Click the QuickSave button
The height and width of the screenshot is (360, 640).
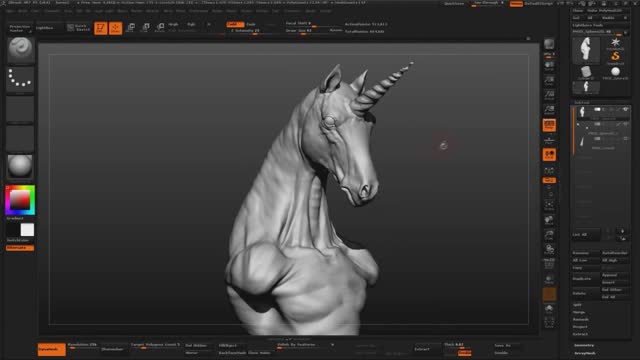[454, 3]
